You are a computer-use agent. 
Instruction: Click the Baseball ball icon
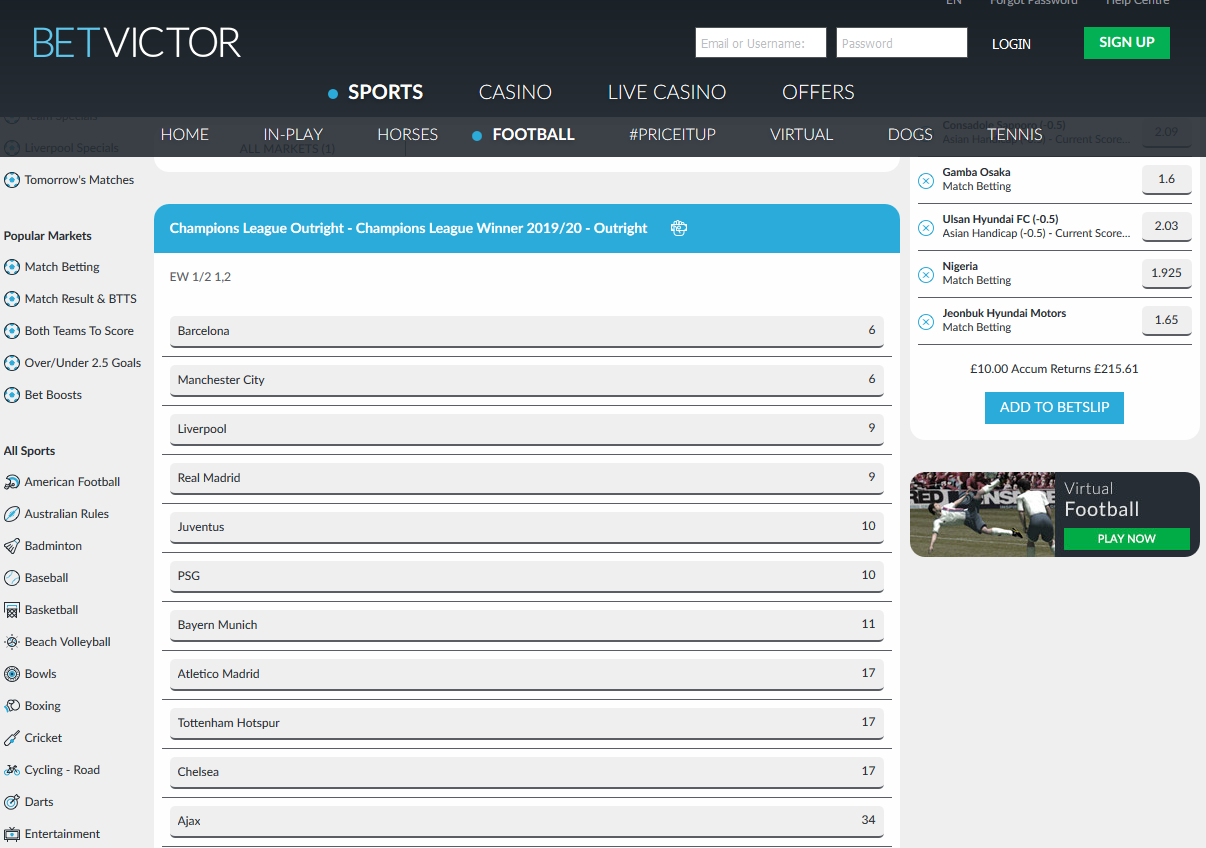(x=12, y=578)
